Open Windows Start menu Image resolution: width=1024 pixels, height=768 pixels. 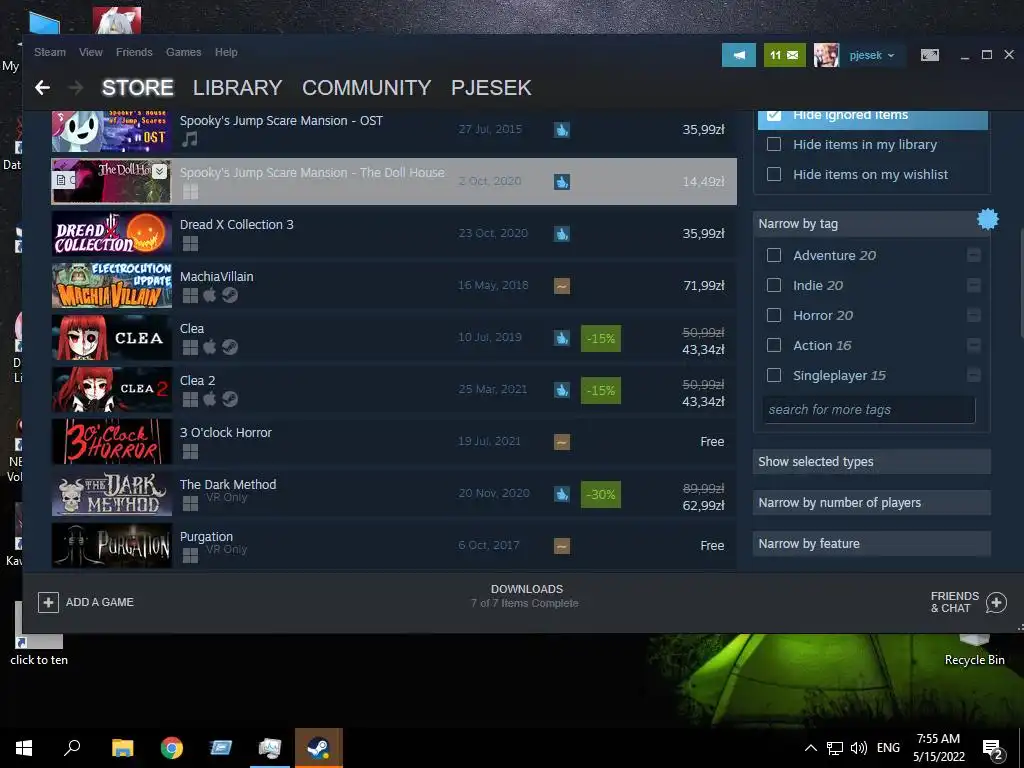pyautogui.click(x=24, y=748)
